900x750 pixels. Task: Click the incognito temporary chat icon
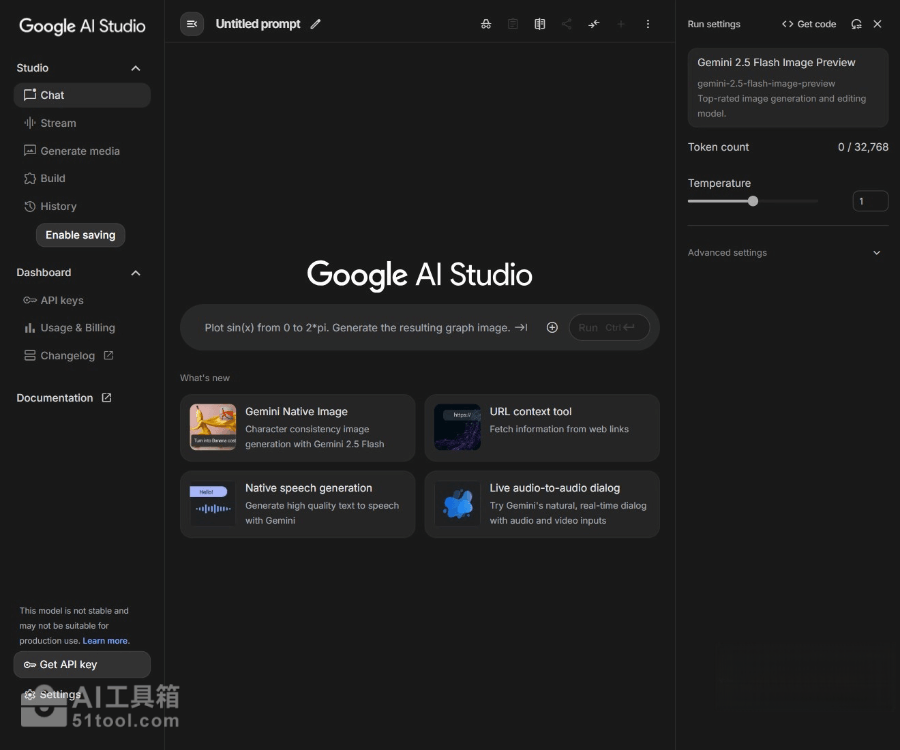point(486,24)
